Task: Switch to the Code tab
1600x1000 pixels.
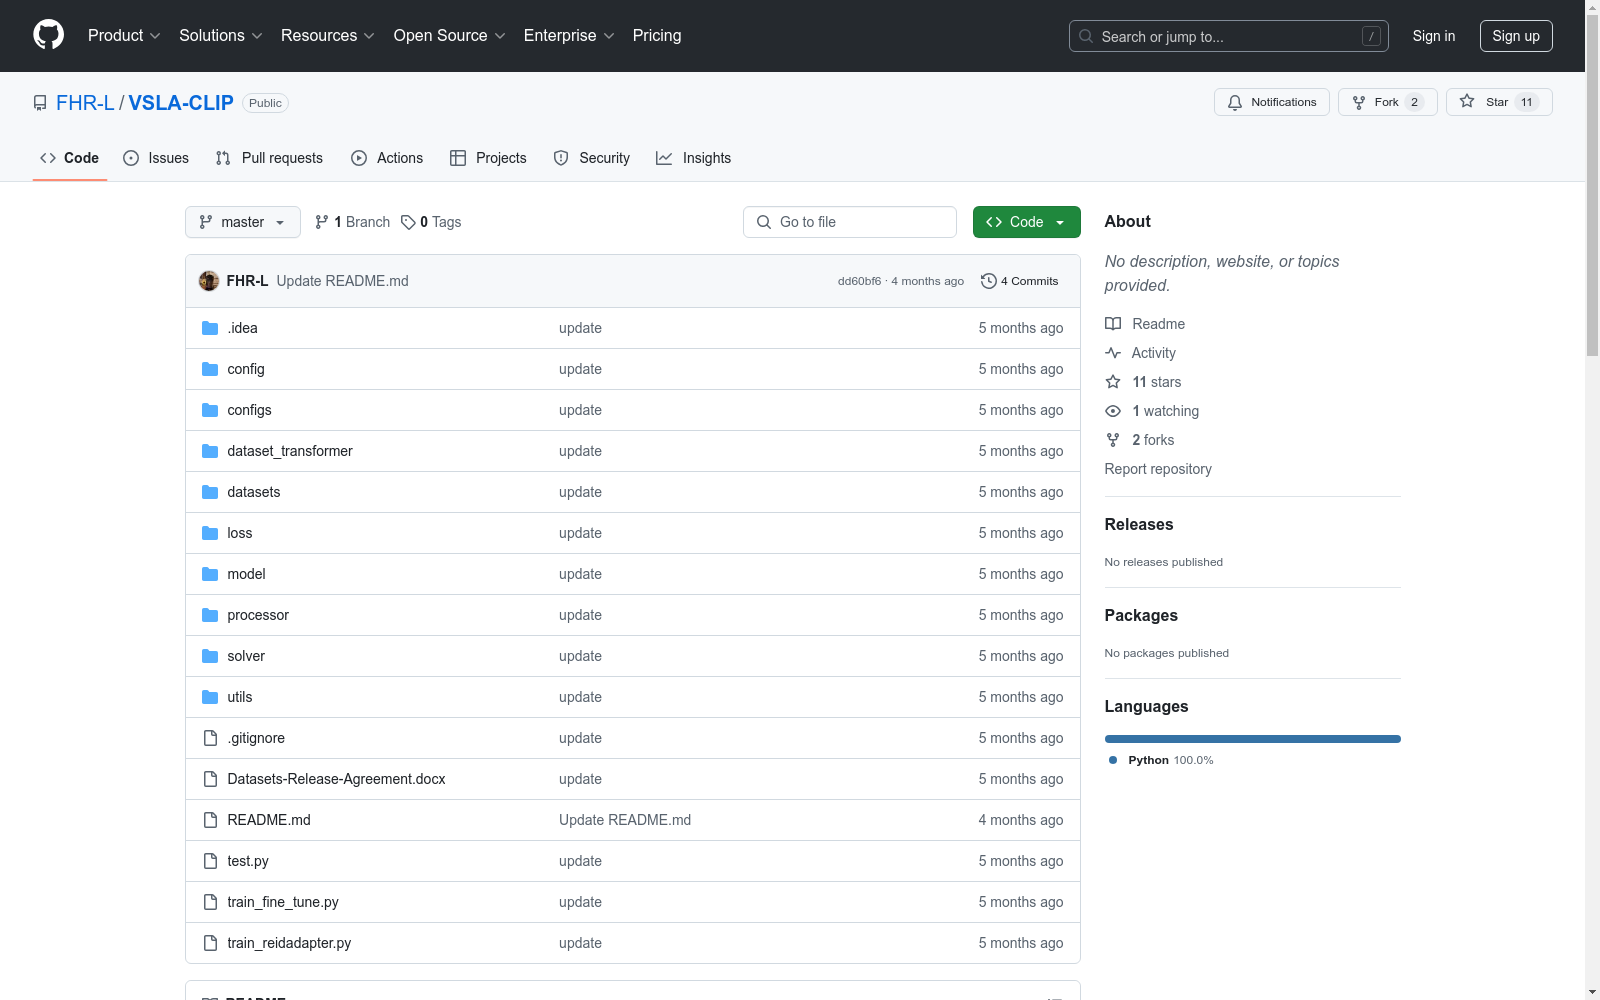Action: (70, 158)
